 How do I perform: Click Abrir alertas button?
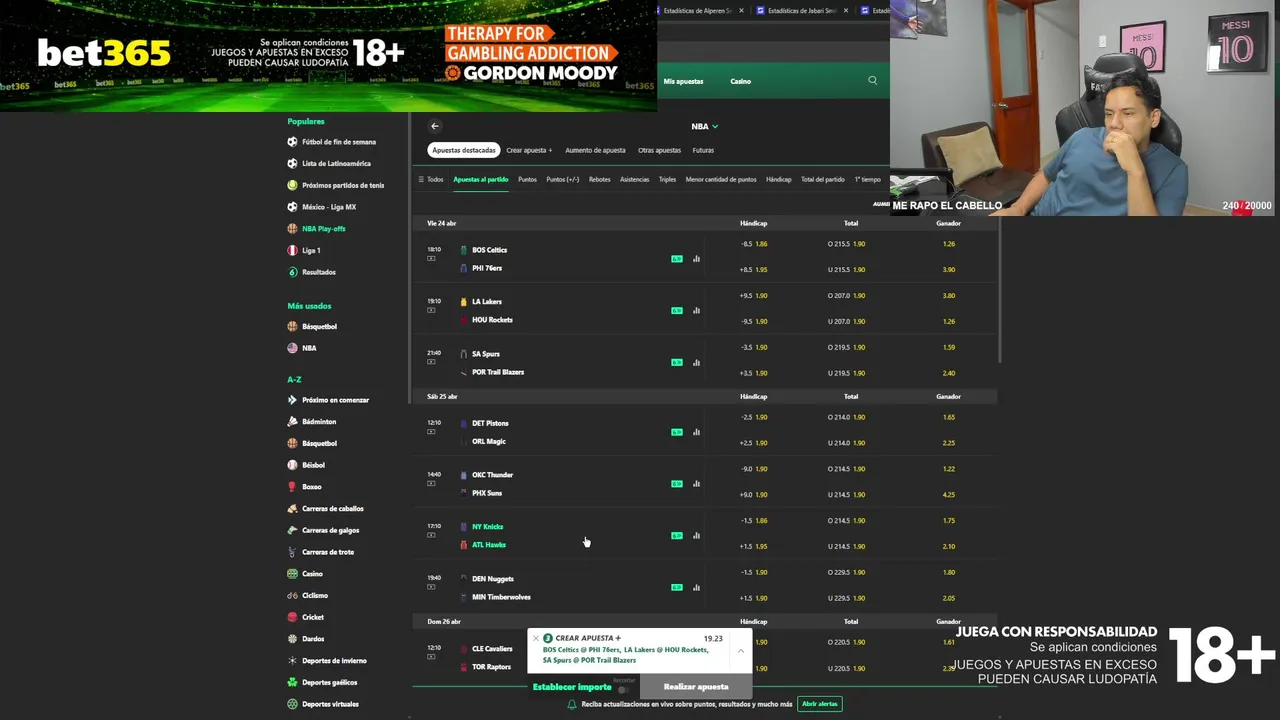coord(820,704)
